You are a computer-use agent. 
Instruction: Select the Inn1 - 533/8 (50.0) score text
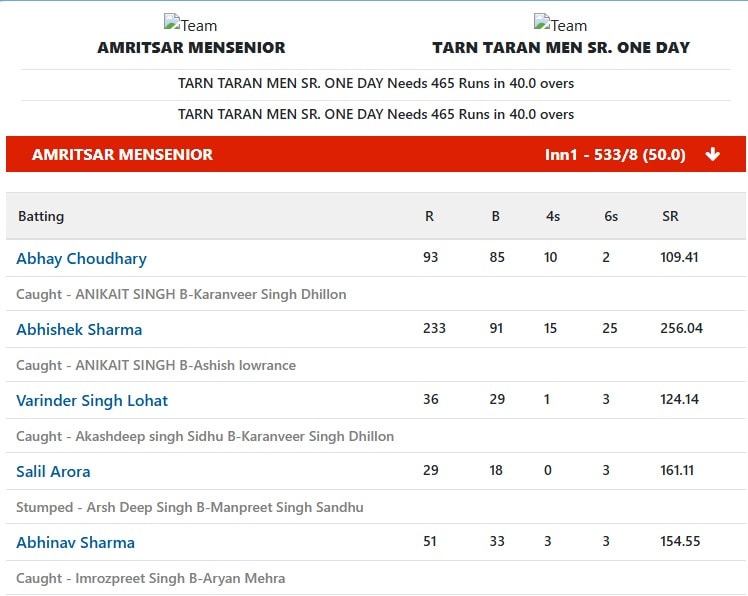coord(615,155)
